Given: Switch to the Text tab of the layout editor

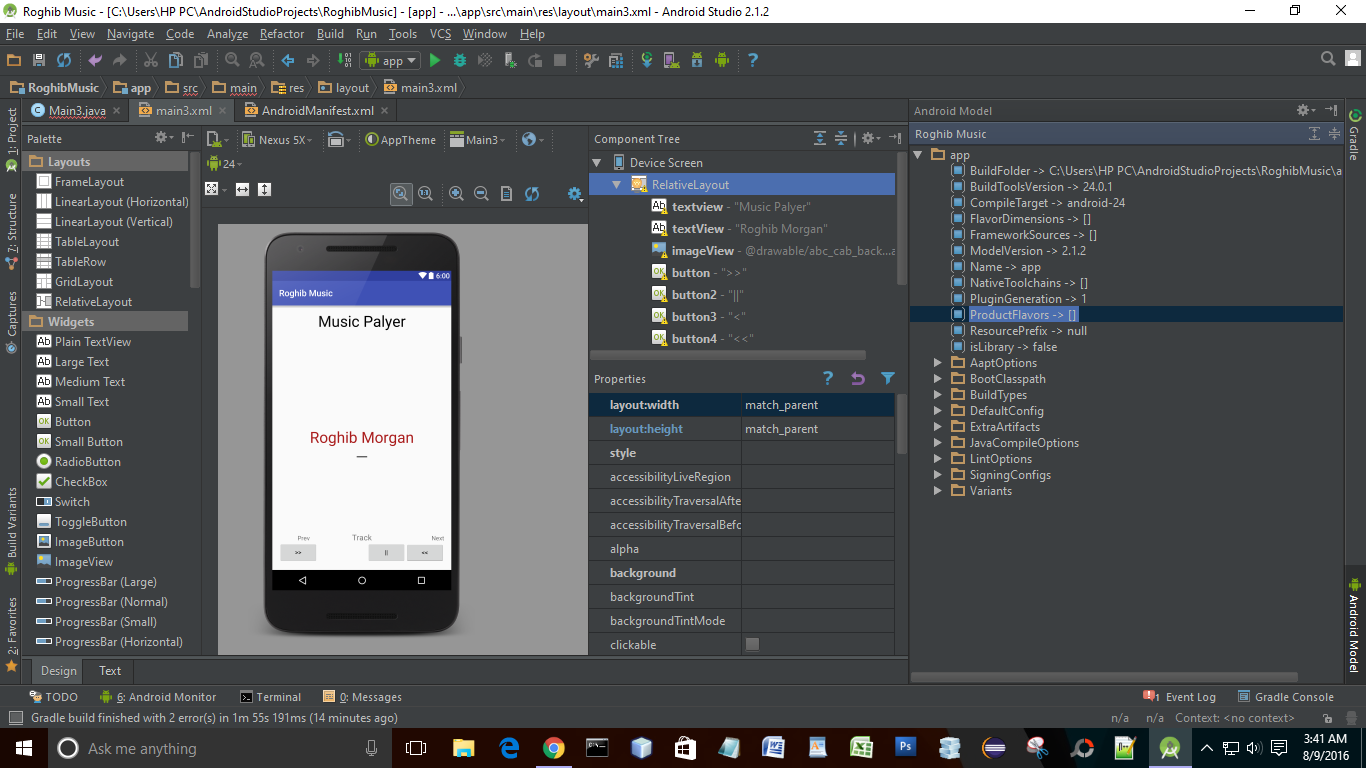Looking at the screenshot, I should [110, 671].
